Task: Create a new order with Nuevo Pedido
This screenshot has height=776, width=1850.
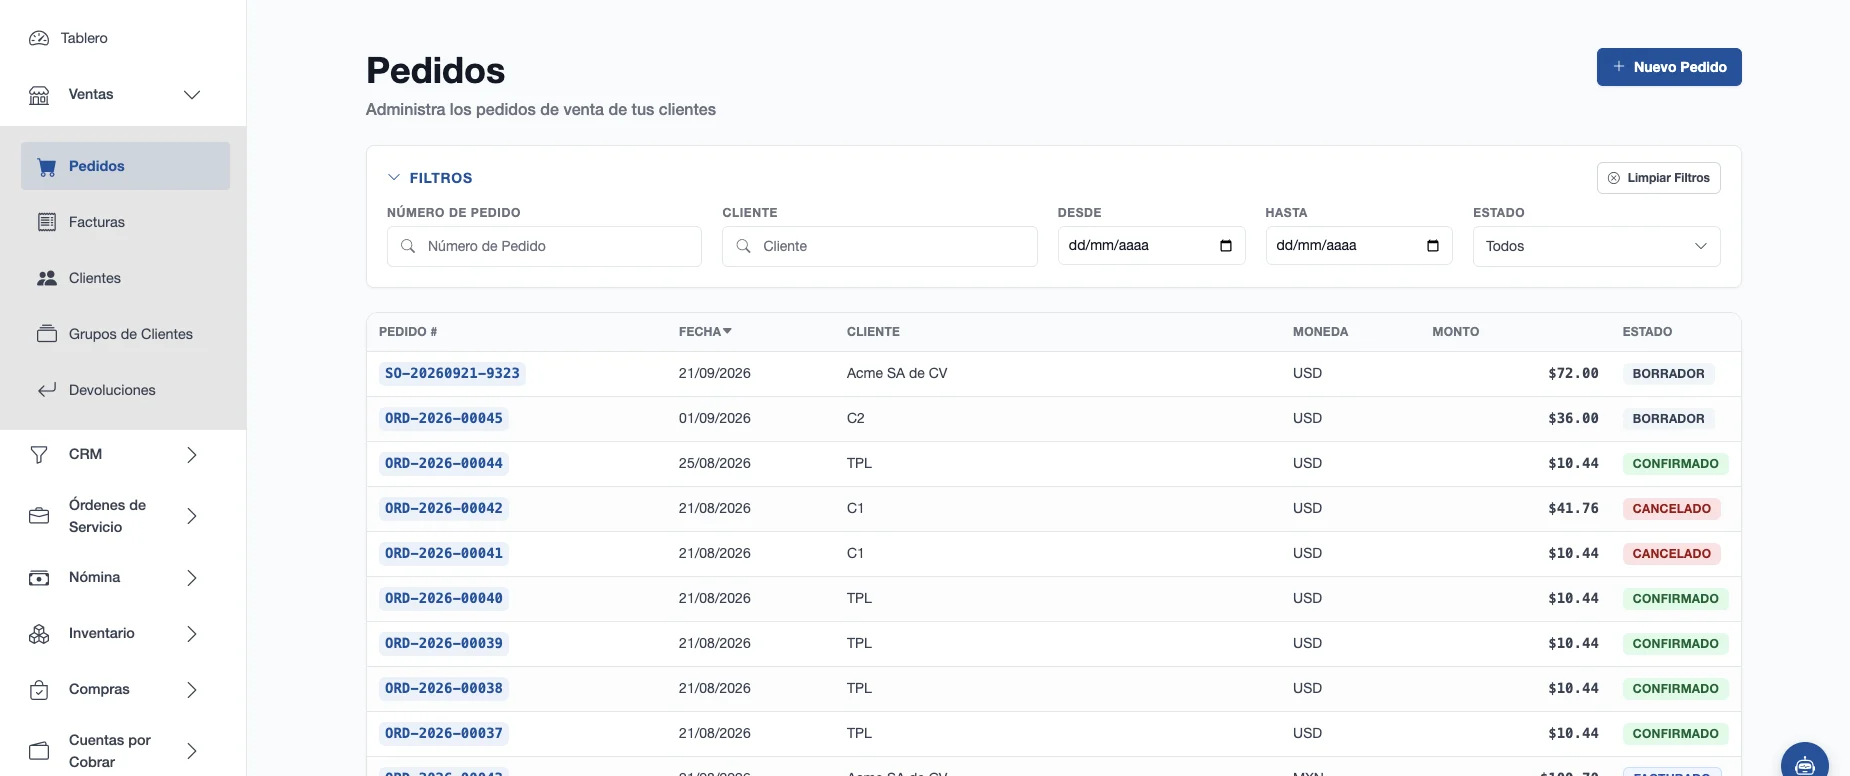Action: click(x=1669, y=67)
